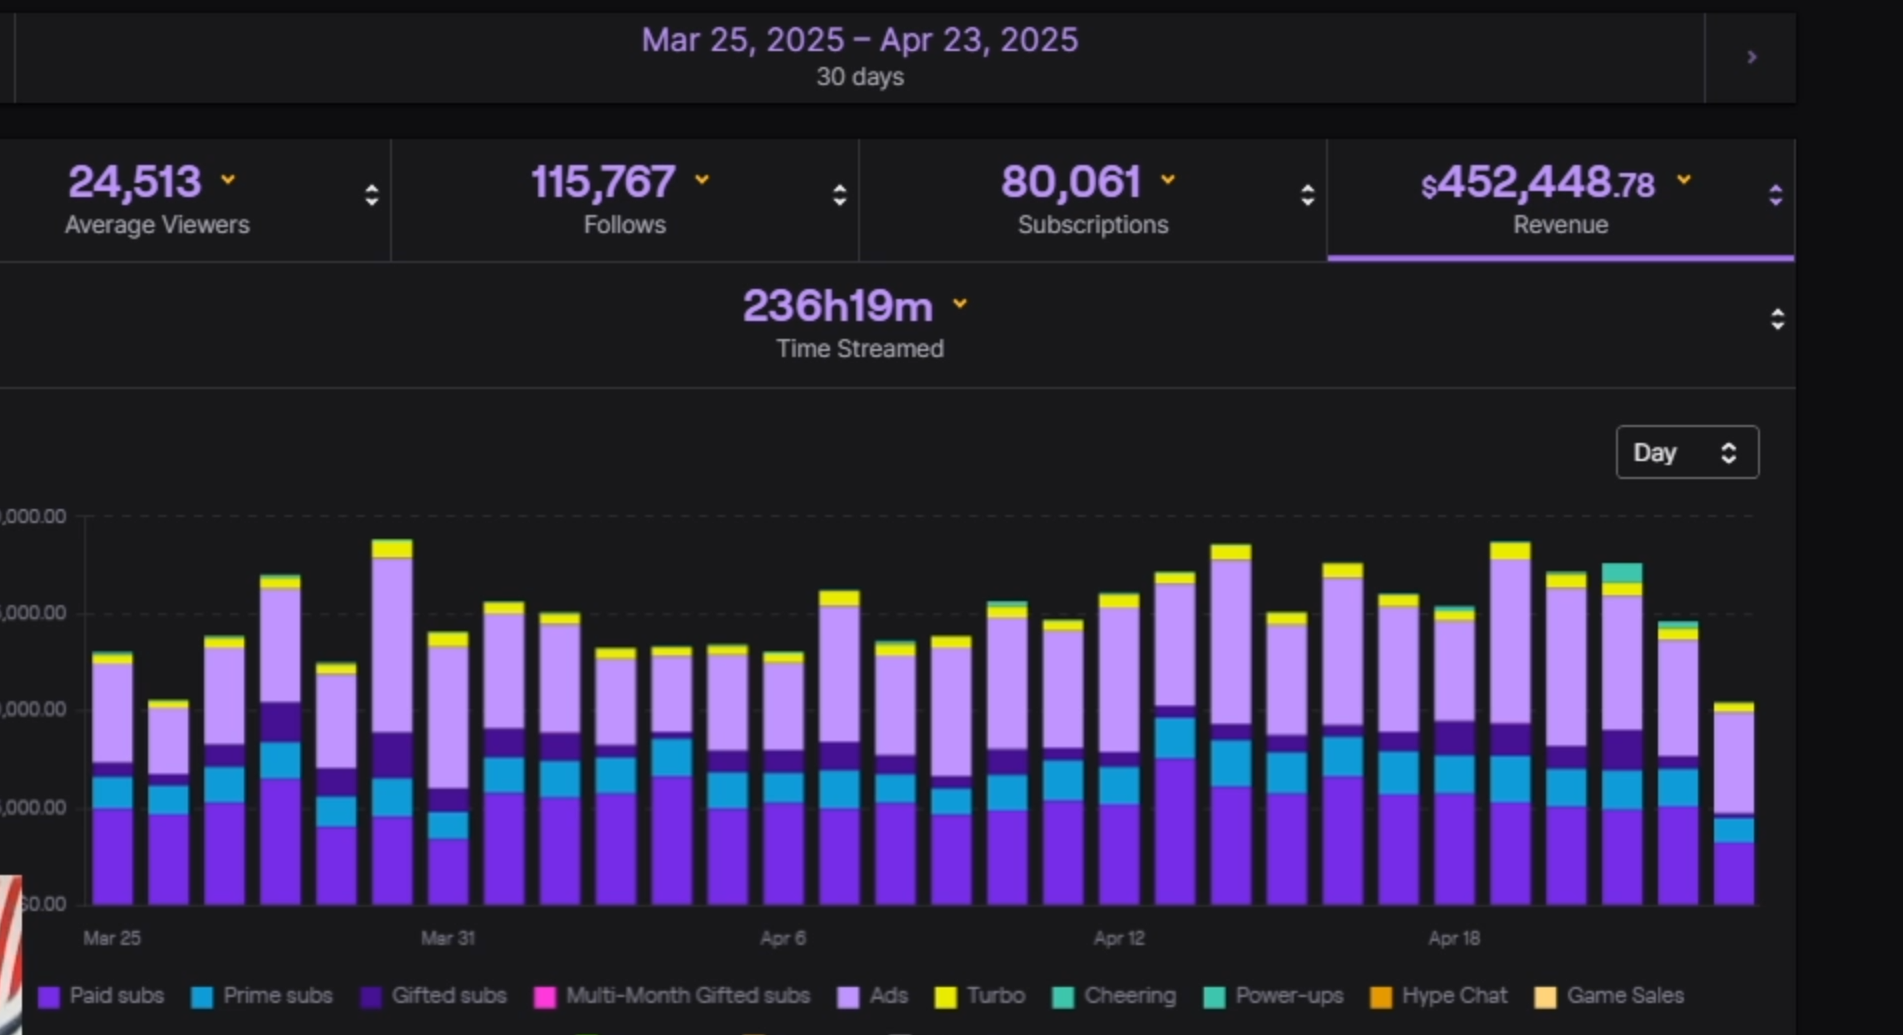This screenshot has width=1903, height=1035.
Task: Click yellow trend arrow next to 236h19m
Action: [960, 304]
